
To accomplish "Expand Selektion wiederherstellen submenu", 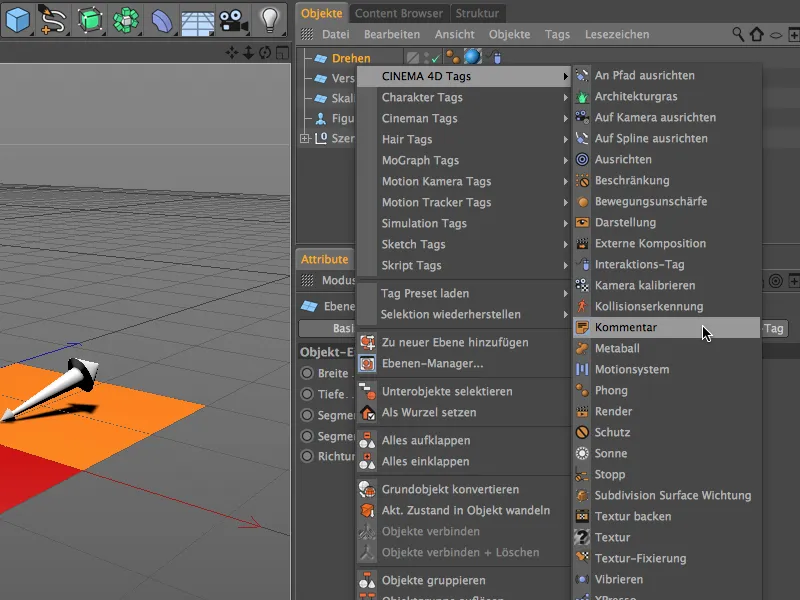I will click(463, 314).
